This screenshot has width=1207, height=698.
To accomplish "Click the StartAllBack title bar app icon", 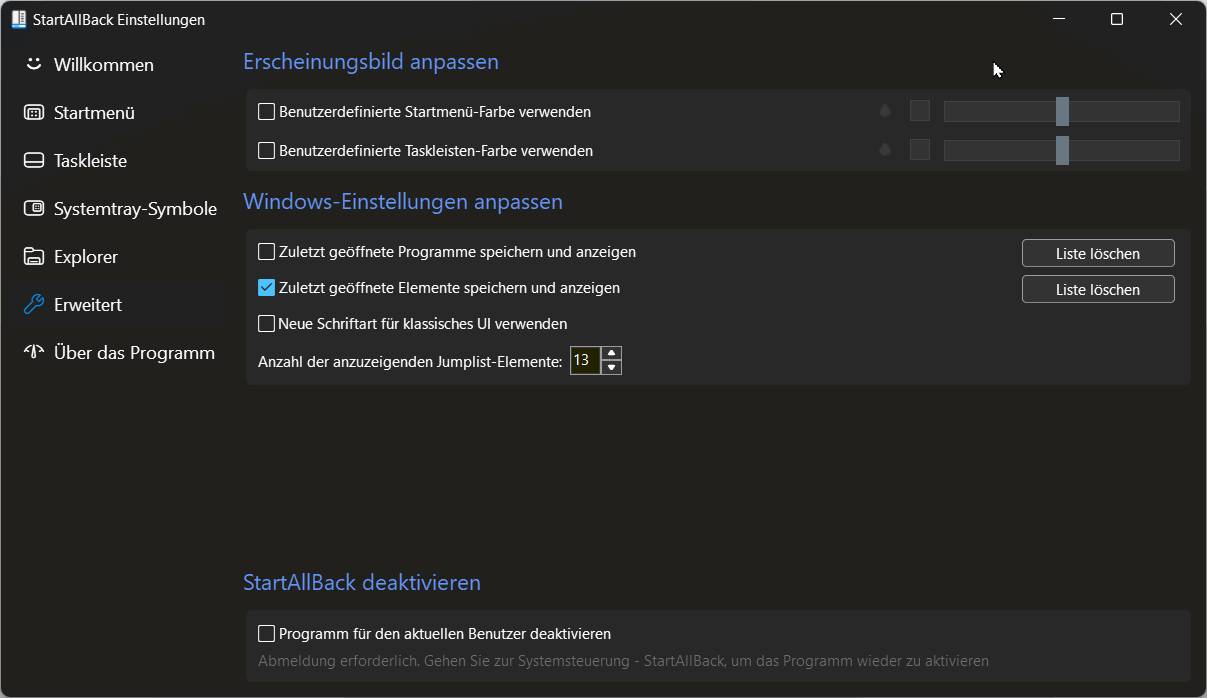I will tap(18, 19).
